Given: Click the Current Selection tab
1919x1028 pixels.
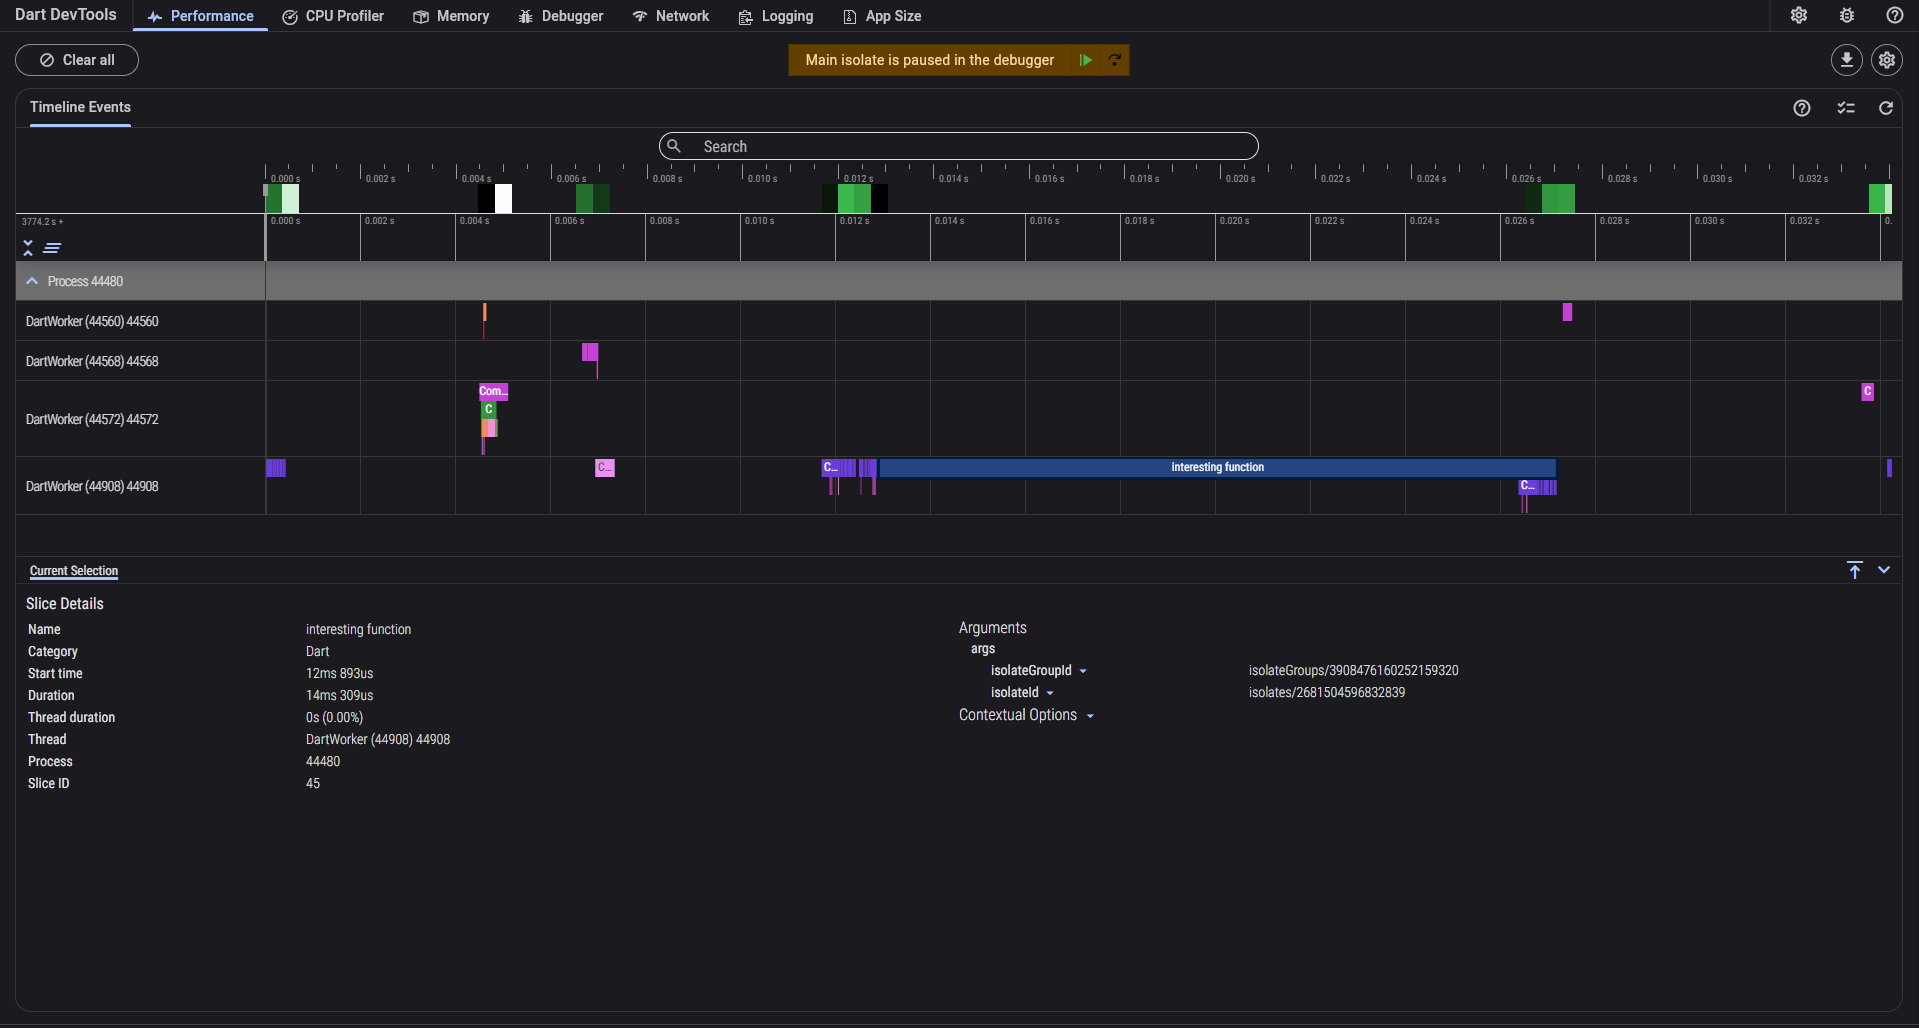Looking at the screenshot, I should [x=74, y=571].
